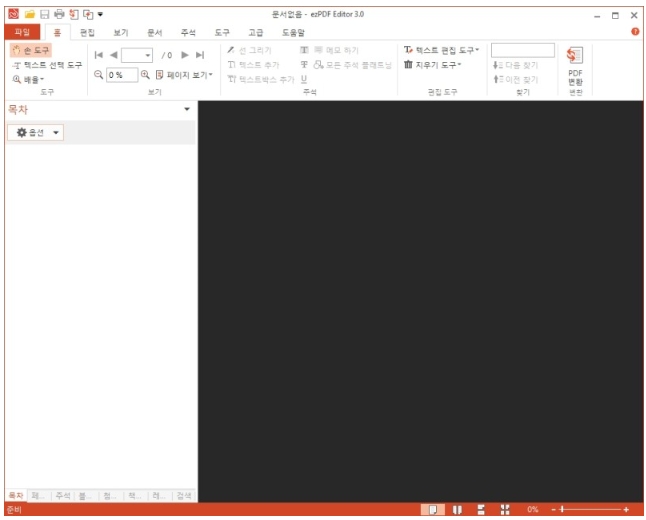Switch to the 문서 ribbon tab
Viewport: 646px width, 520px height.
pyautogui.click(x=154, y=33)
